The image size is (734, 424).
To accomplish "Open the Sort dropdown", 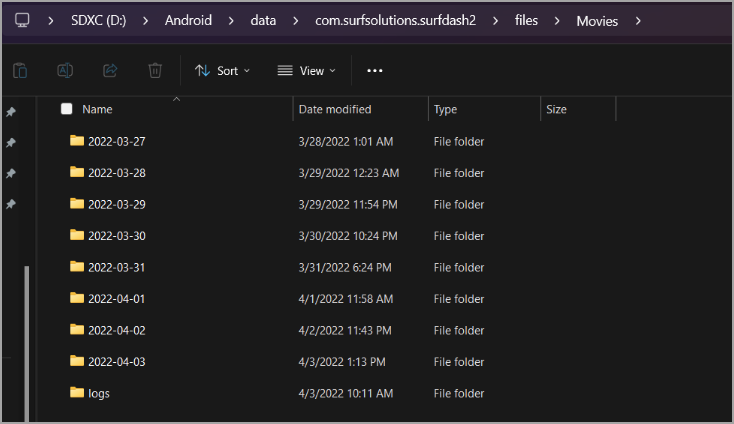I will tap(222, 71).
